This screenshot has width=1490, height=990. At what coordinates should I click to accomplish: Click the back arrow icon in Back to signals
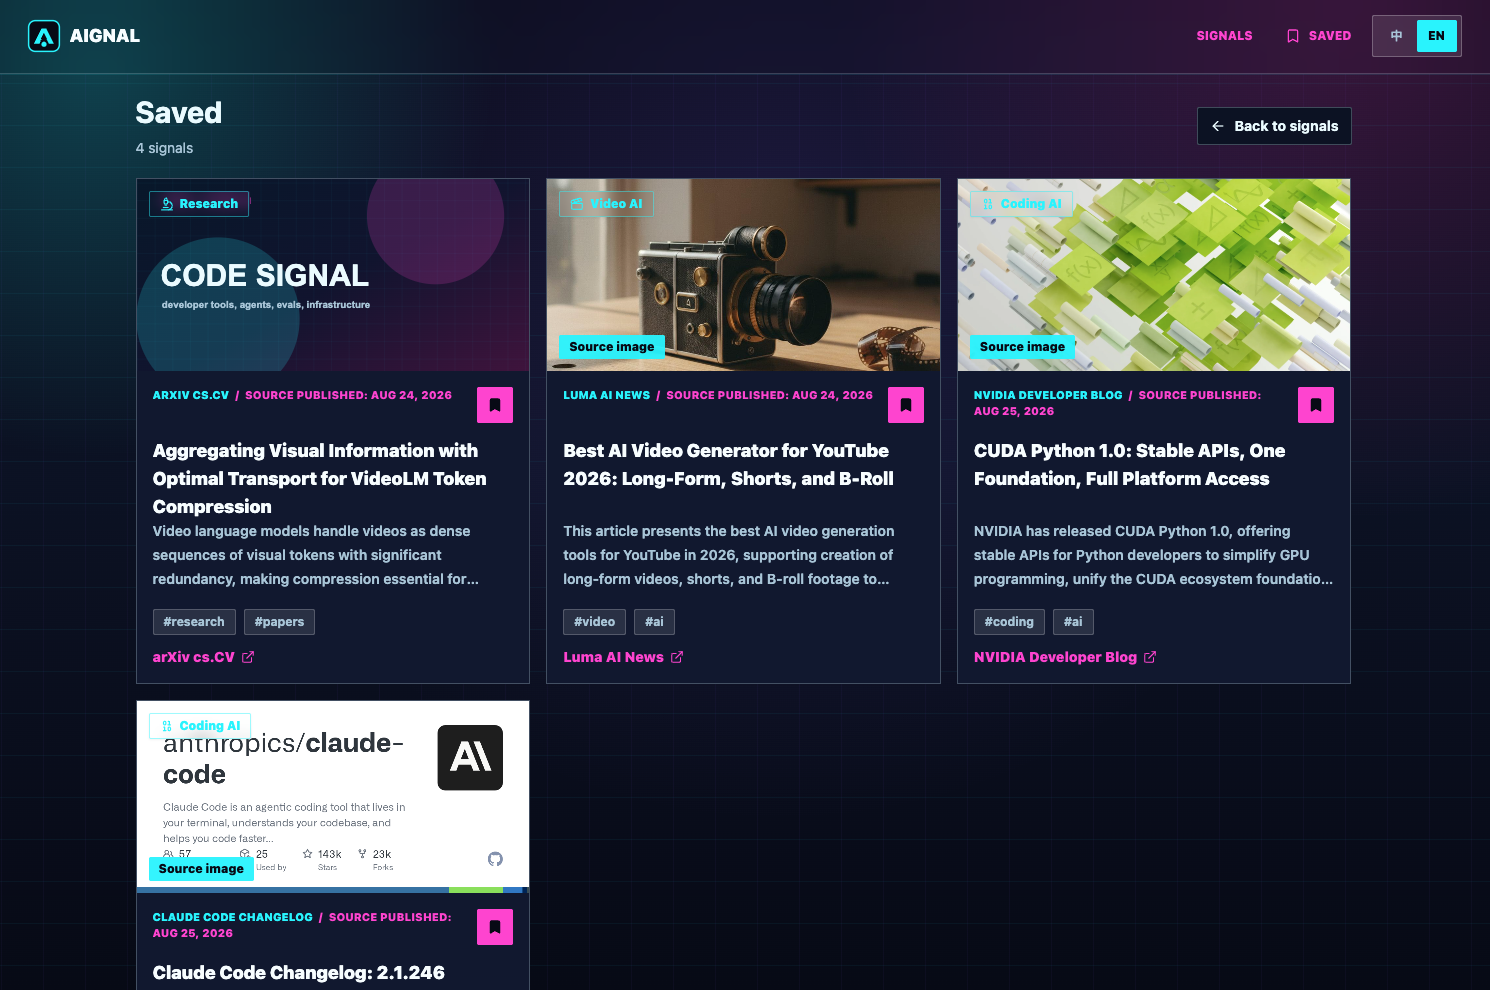point(1218,126)
